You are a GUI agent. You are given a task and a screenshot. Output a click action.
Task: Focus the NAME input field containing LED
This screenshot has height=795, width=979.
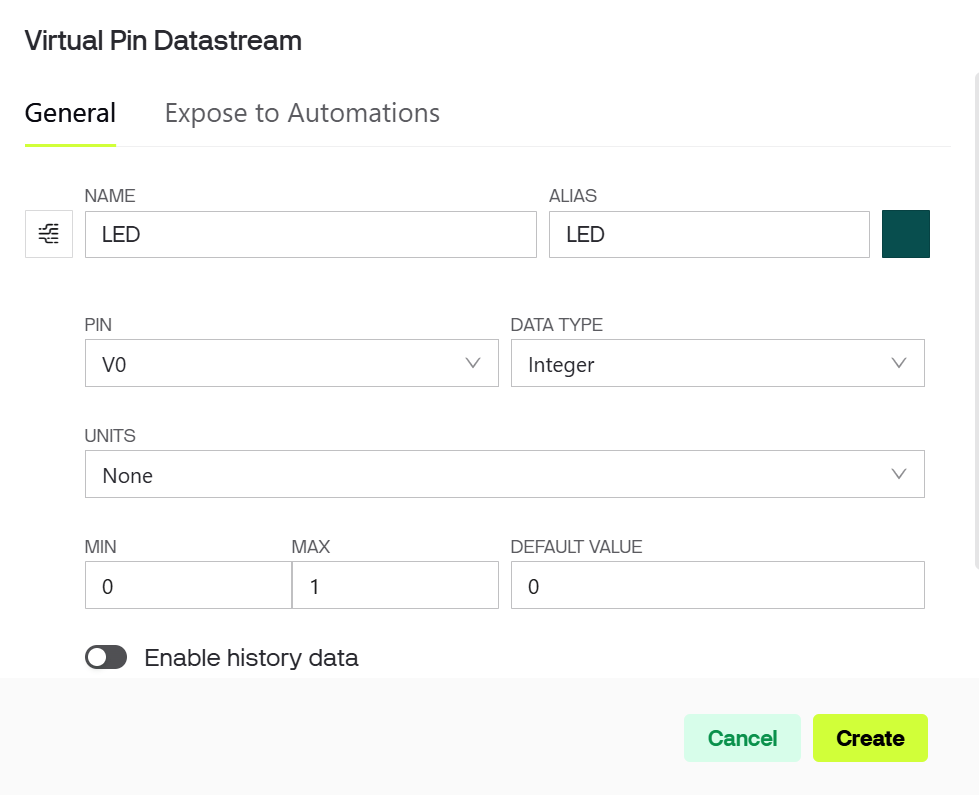(x=310, y=235)
